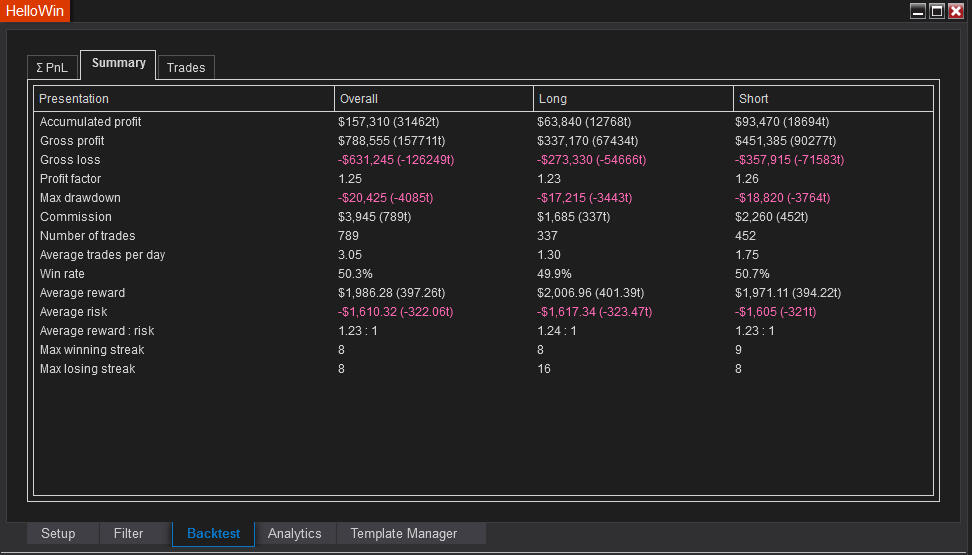The image size is (972, 555).
Task: Switch to the Σ PnL tab
Action: [x=52, y=67]
